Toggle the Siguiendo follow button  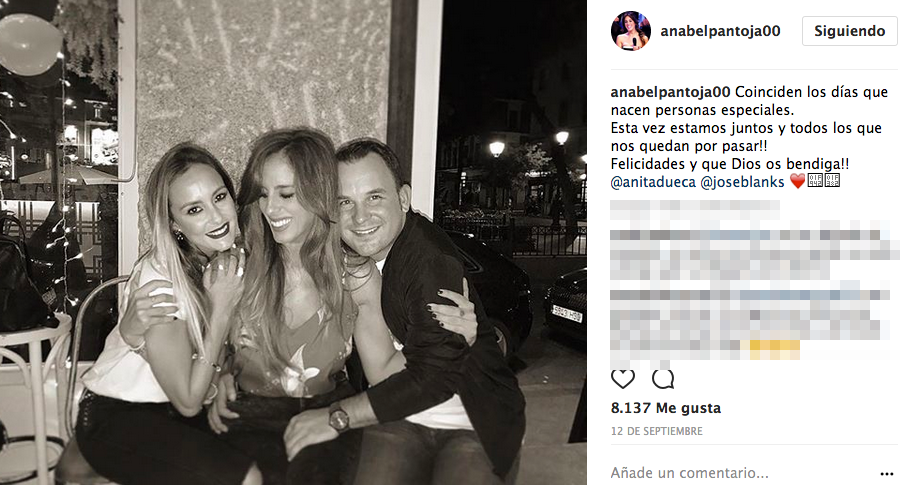click(849, 31)
